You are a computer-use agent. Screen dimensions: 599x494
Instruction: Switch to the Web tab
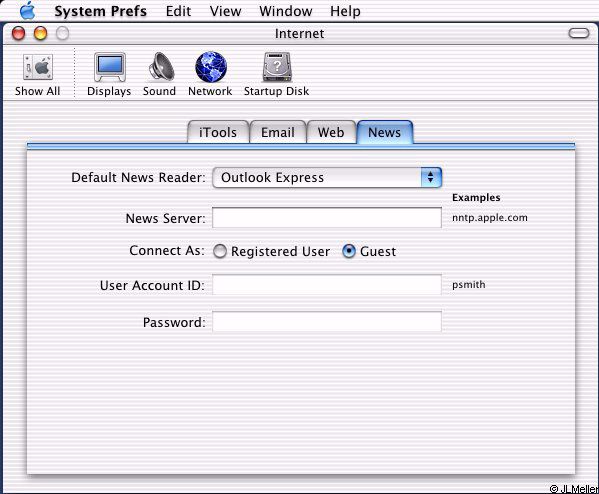point(331,132)
